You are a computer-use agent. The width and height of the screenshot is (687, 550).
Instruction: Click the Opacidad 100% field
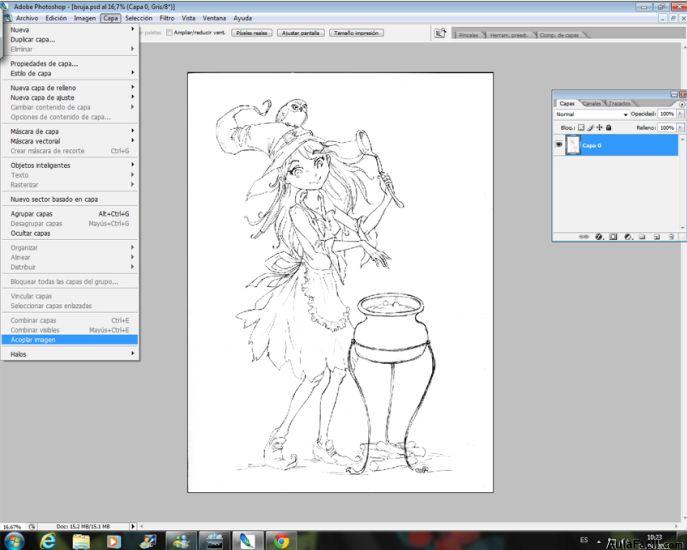coord(666,114)
